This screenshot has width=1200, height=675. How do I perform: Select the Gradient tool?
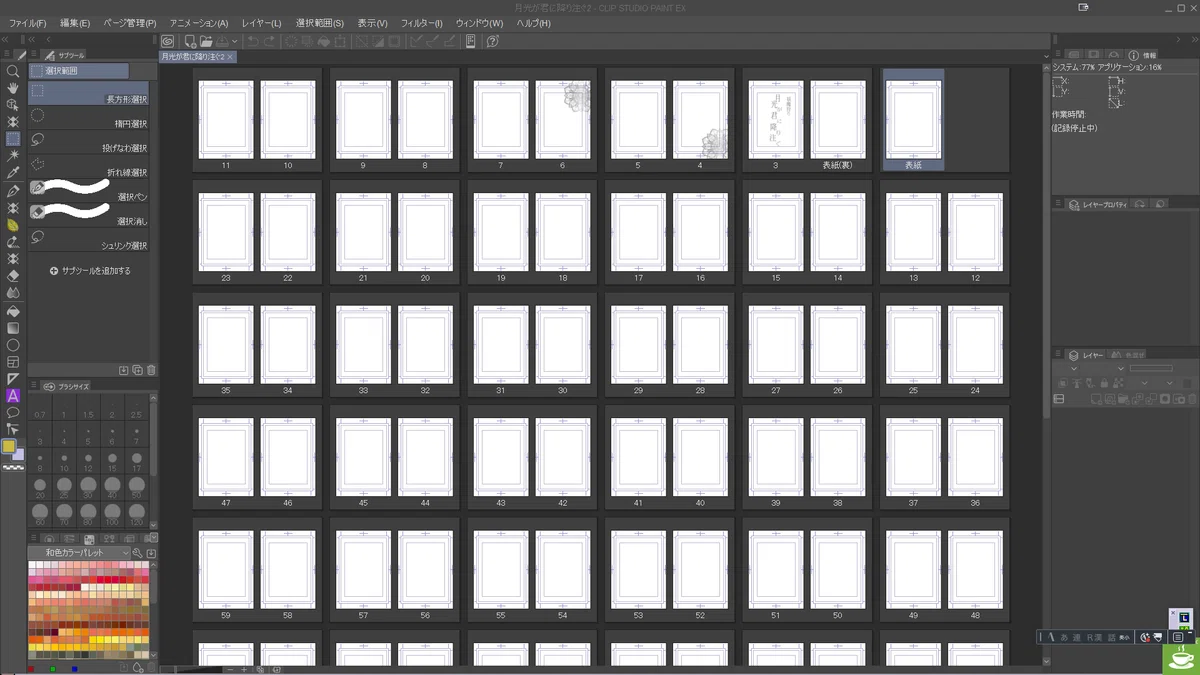point(13,328)
